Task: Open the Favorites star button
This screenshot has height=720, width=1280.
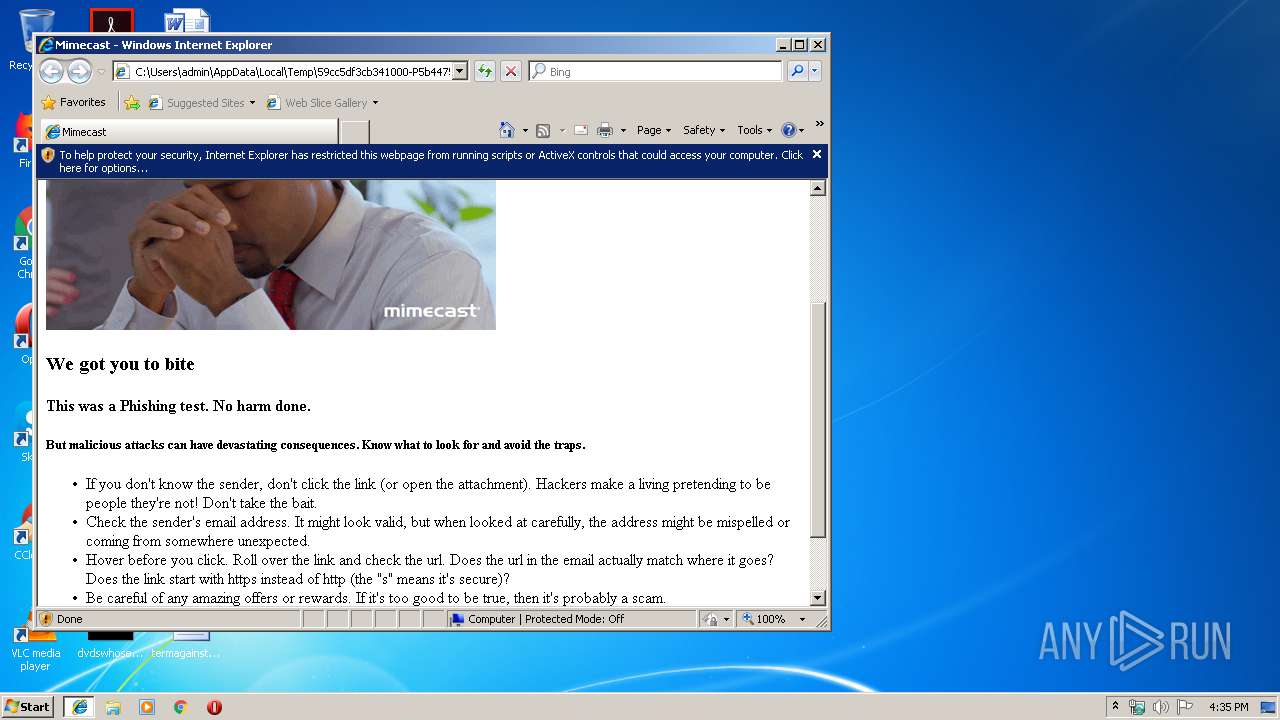Action: point(73,102)
